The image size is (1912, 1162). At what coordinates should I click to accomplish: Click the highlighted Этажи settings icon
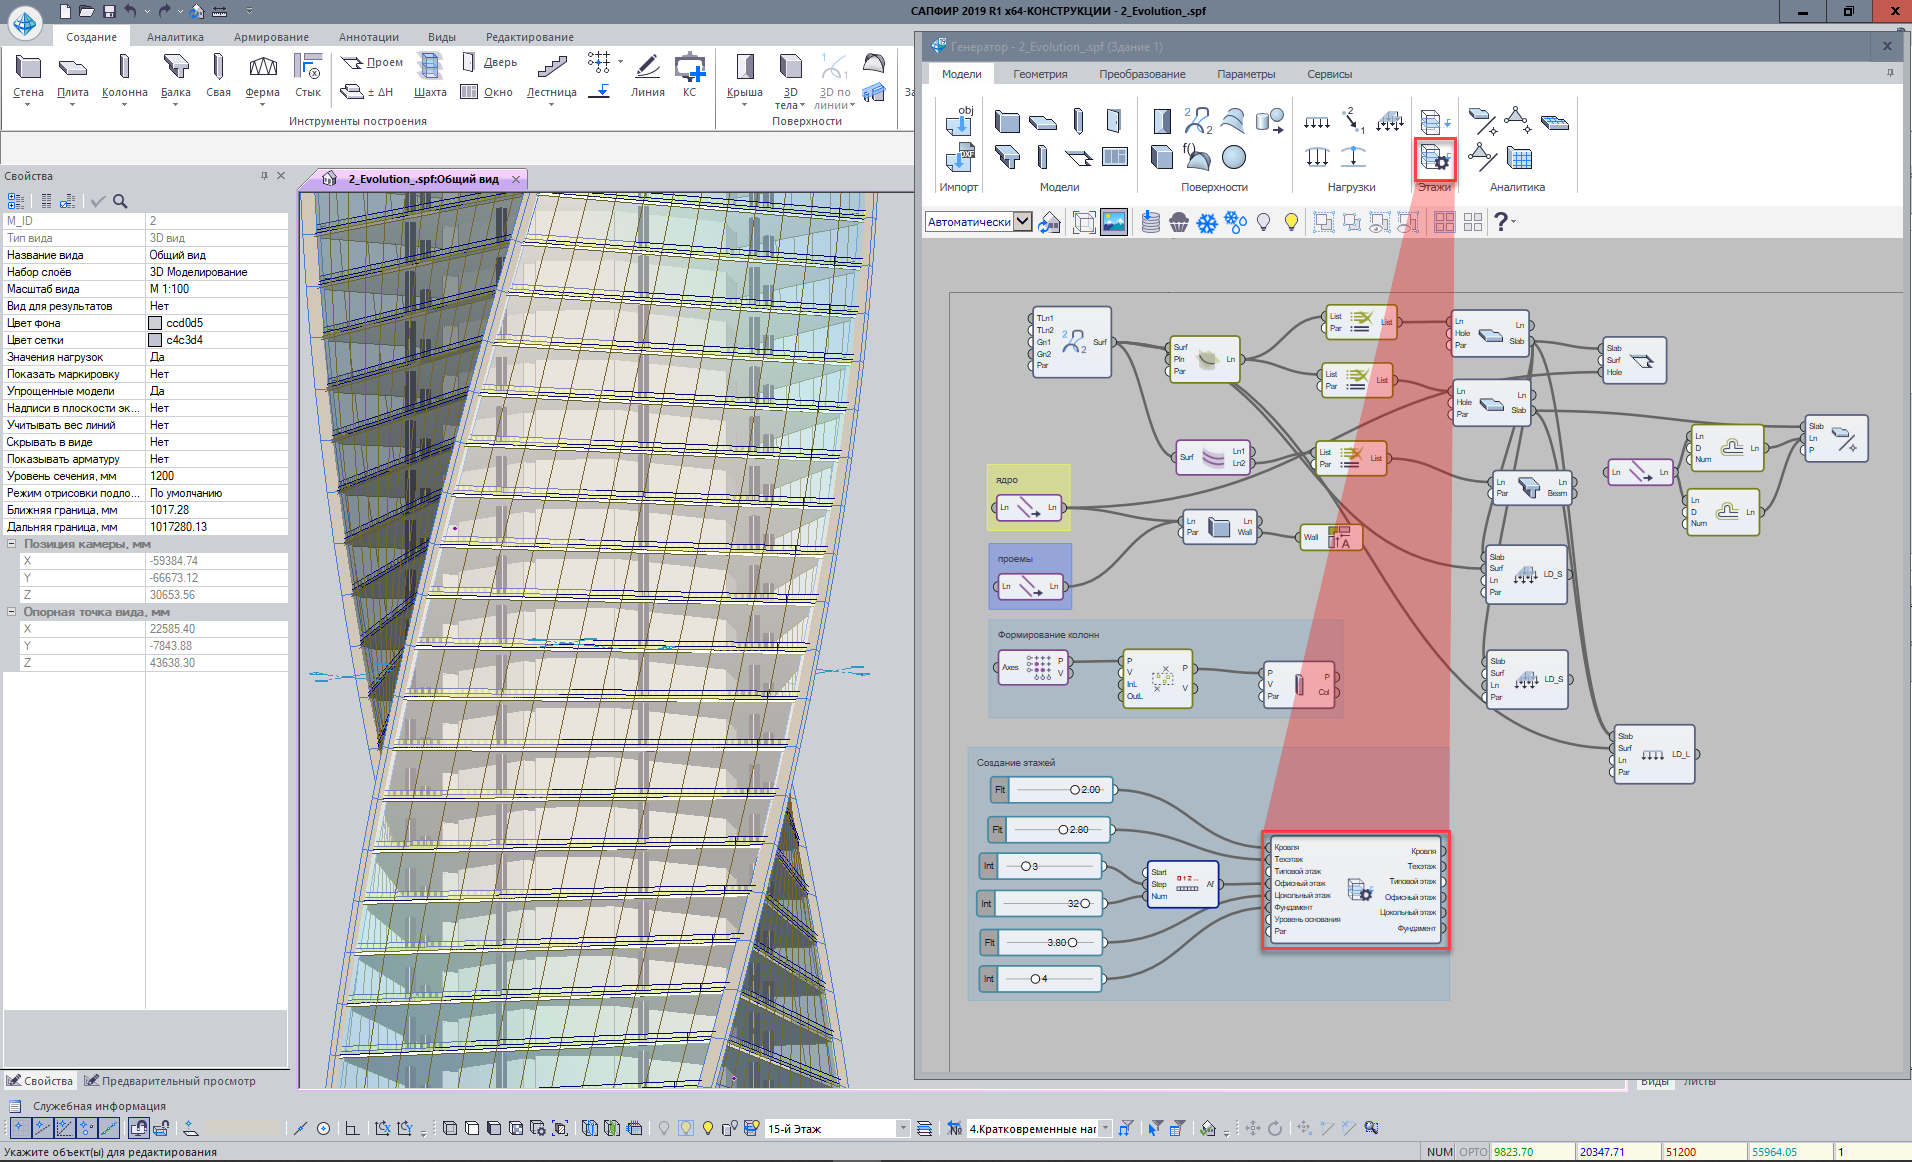[1435, 158]
